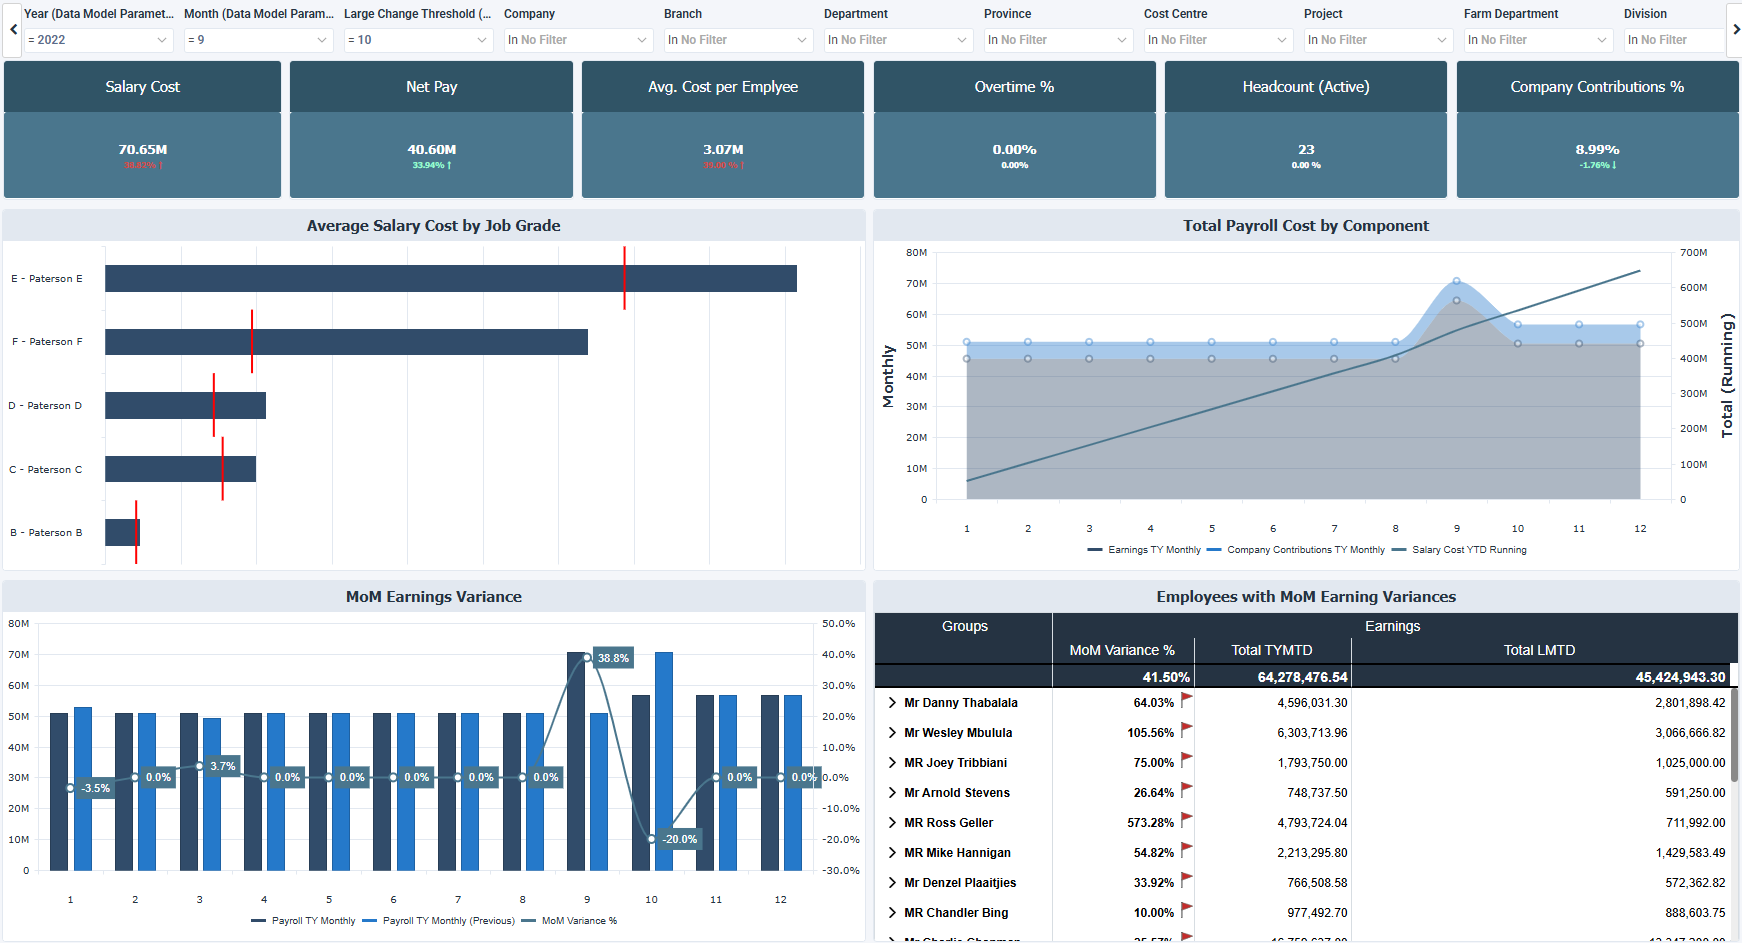Click Employees with MoM Earning Variances title
Image resolution: width=1742 pixels, height=943 pixels.
pos(1306,597)
